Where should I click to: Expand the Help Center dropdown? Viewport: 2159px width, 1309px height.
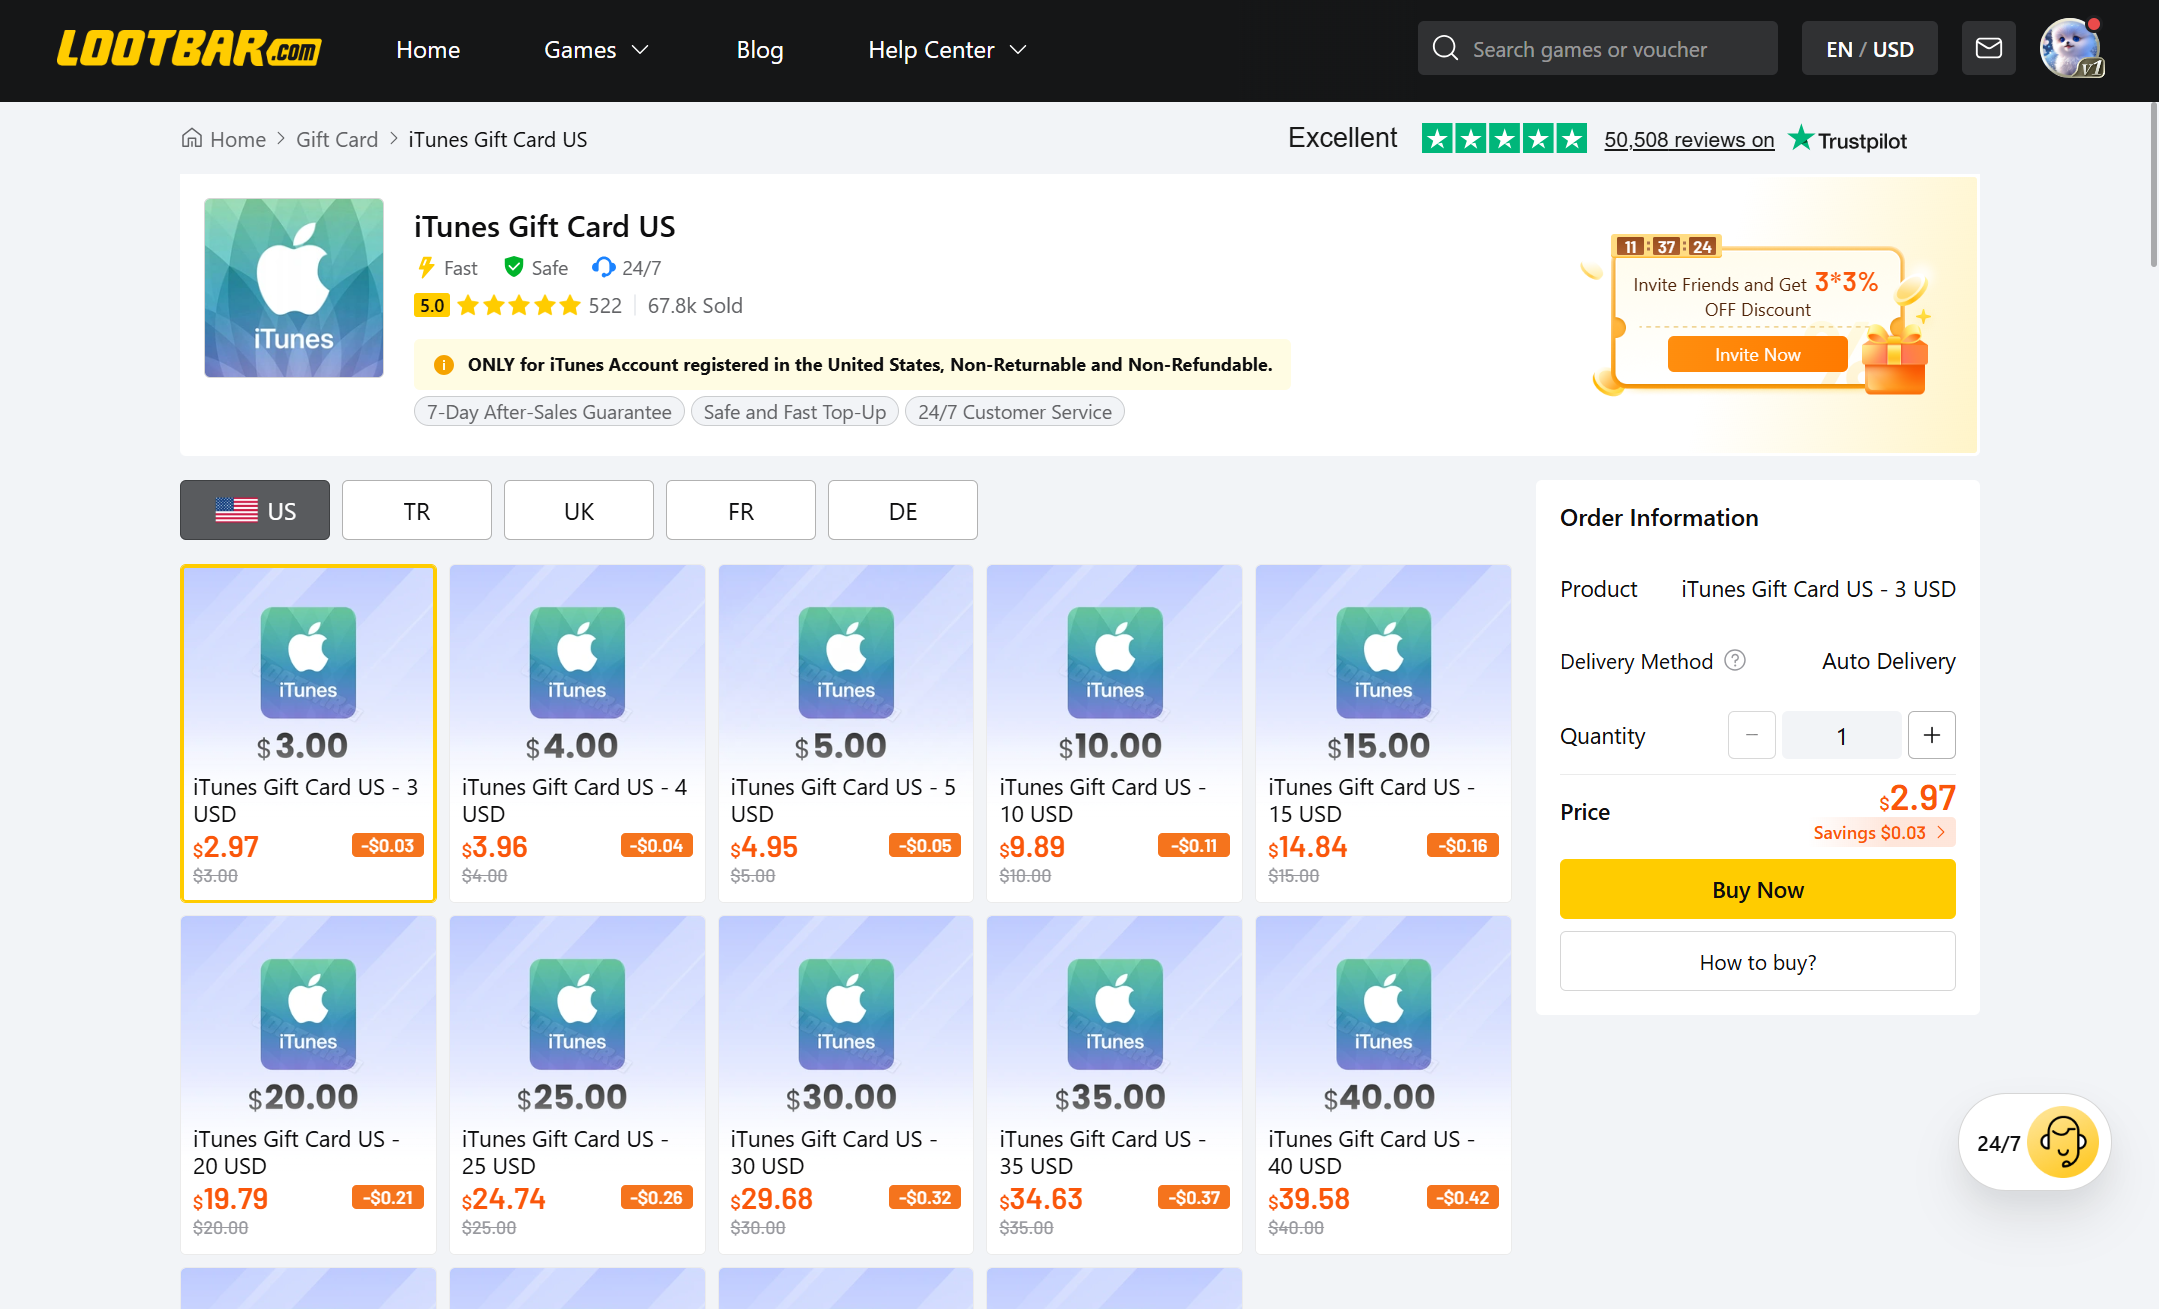point(948,49)
